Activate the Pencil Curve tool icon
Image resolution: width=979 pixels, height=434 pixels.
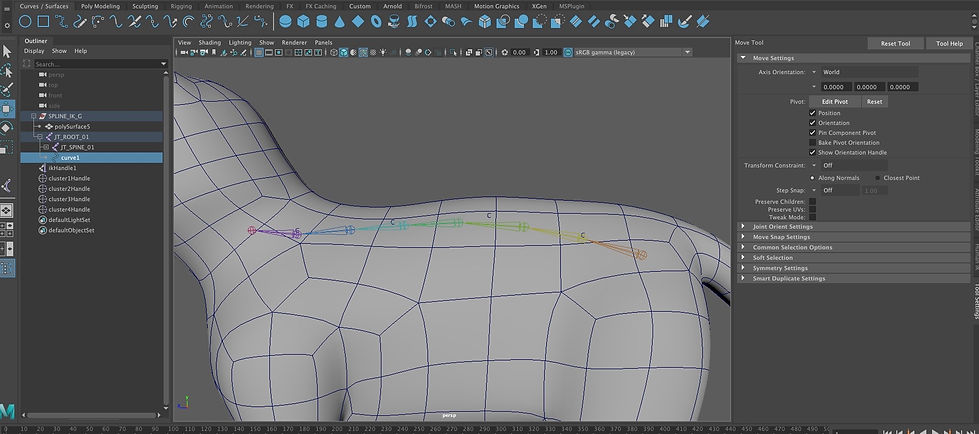click(x=79, y=21)
